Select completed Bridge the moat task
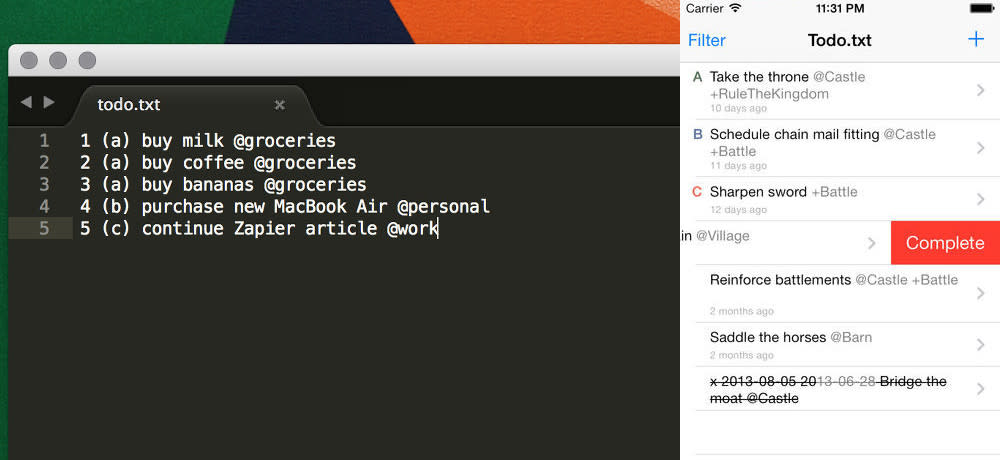Screen dimensions: 1000x460 pos(840,389)
